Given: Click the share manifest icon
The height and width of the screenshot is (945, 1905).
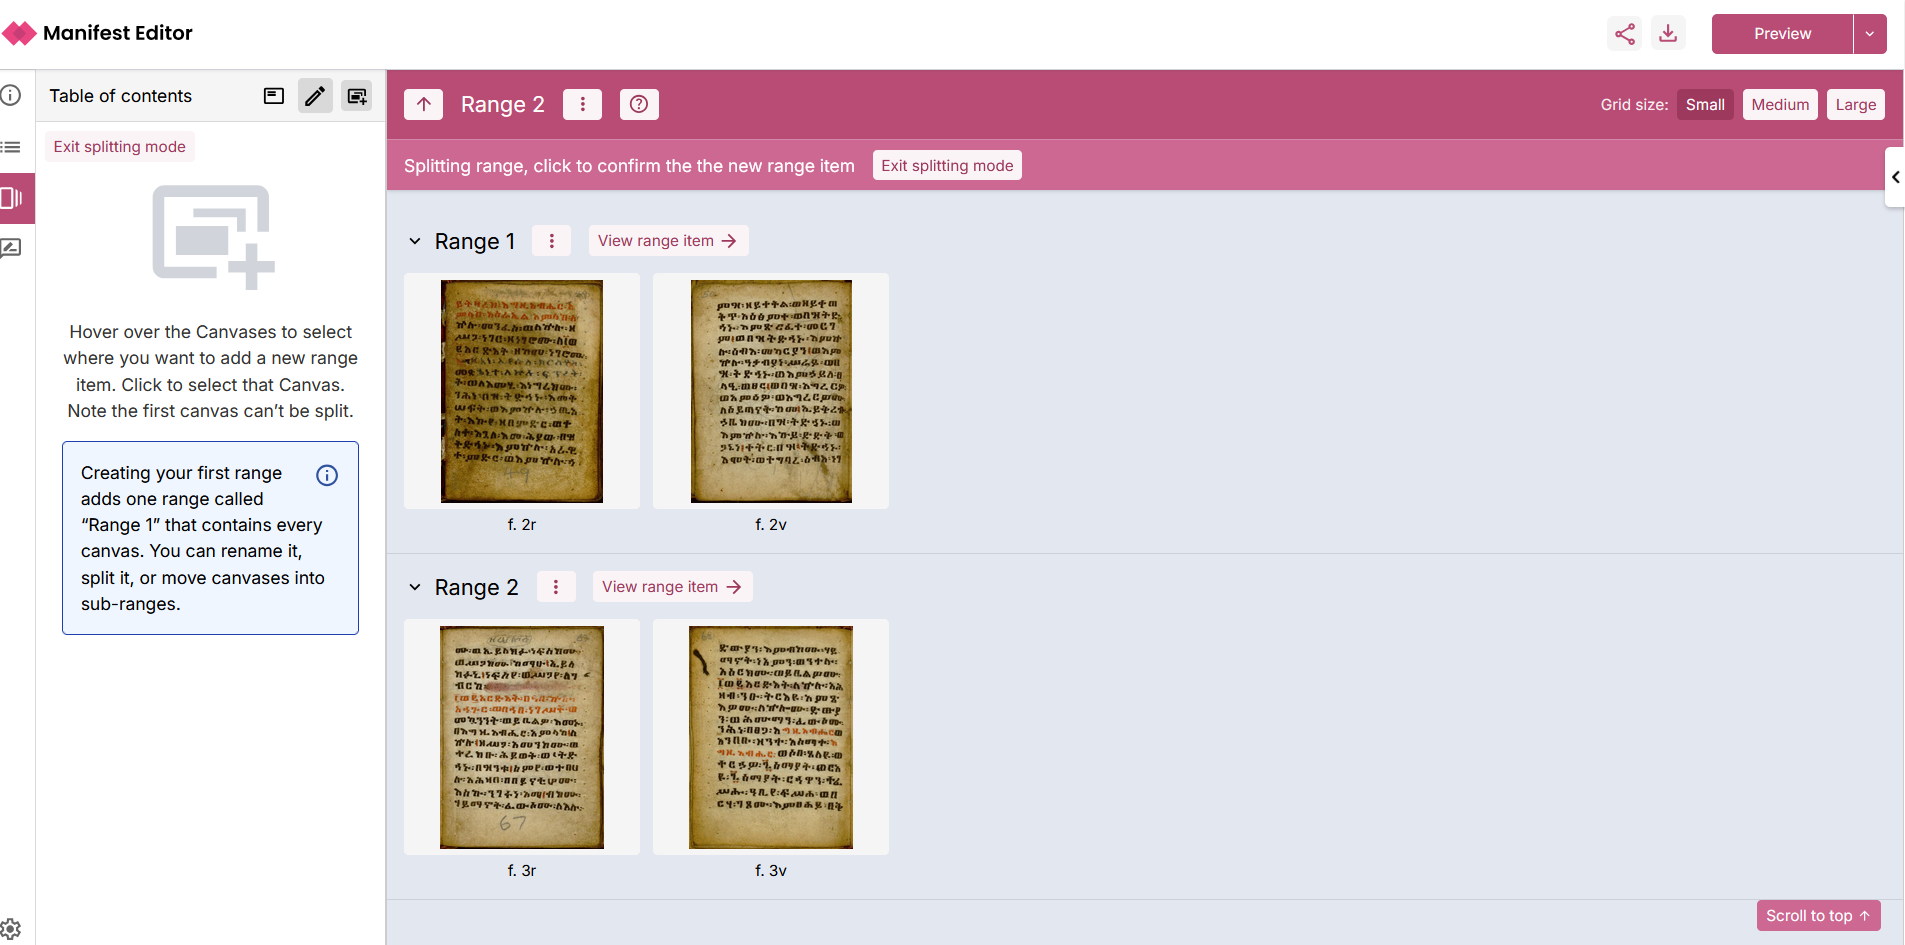Looking at the screenshot, I should point(1625,34).
